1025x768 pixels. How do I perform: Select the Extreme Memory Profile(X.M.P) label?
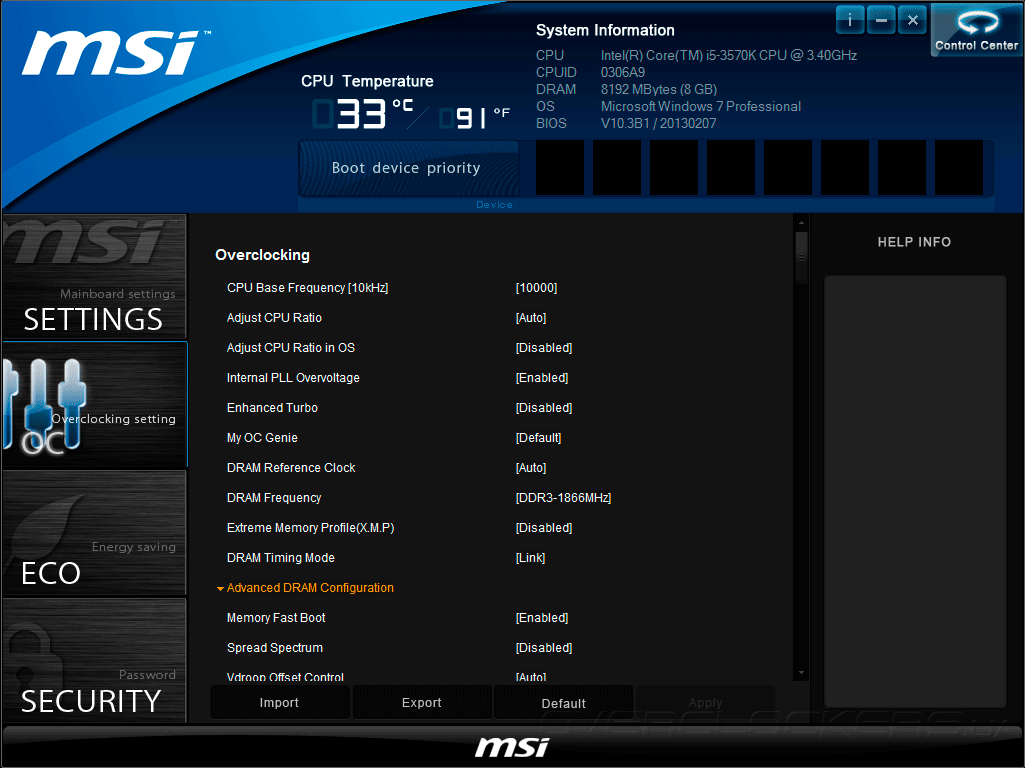tap(311, 528)
